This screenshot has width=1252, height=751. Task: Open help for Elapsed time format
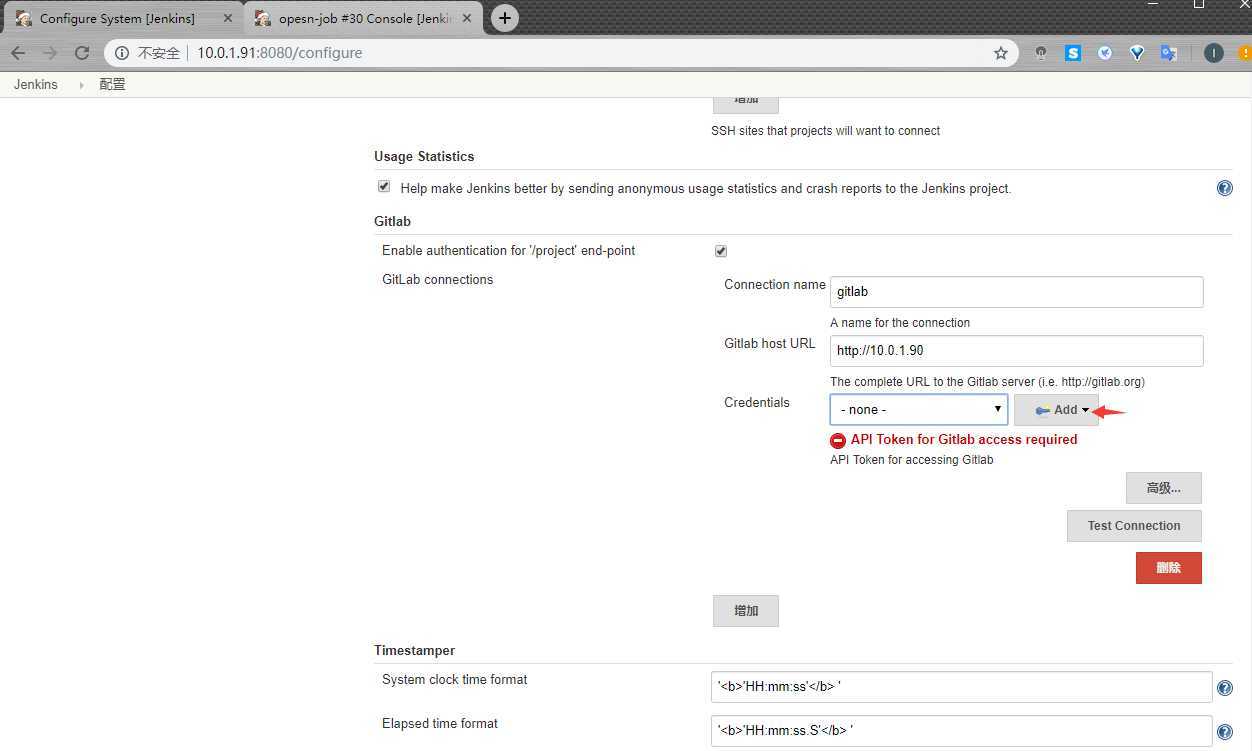[1224, 732]
